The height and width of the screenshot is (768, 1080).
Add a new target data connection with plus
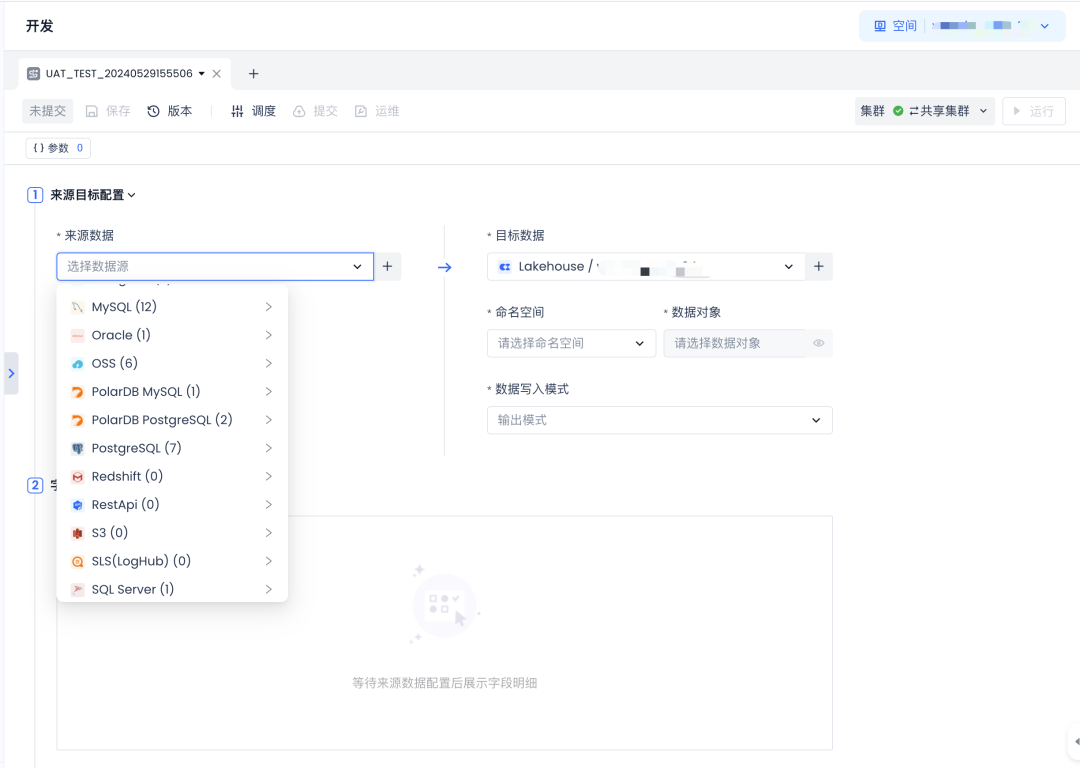tap(819, 267)
